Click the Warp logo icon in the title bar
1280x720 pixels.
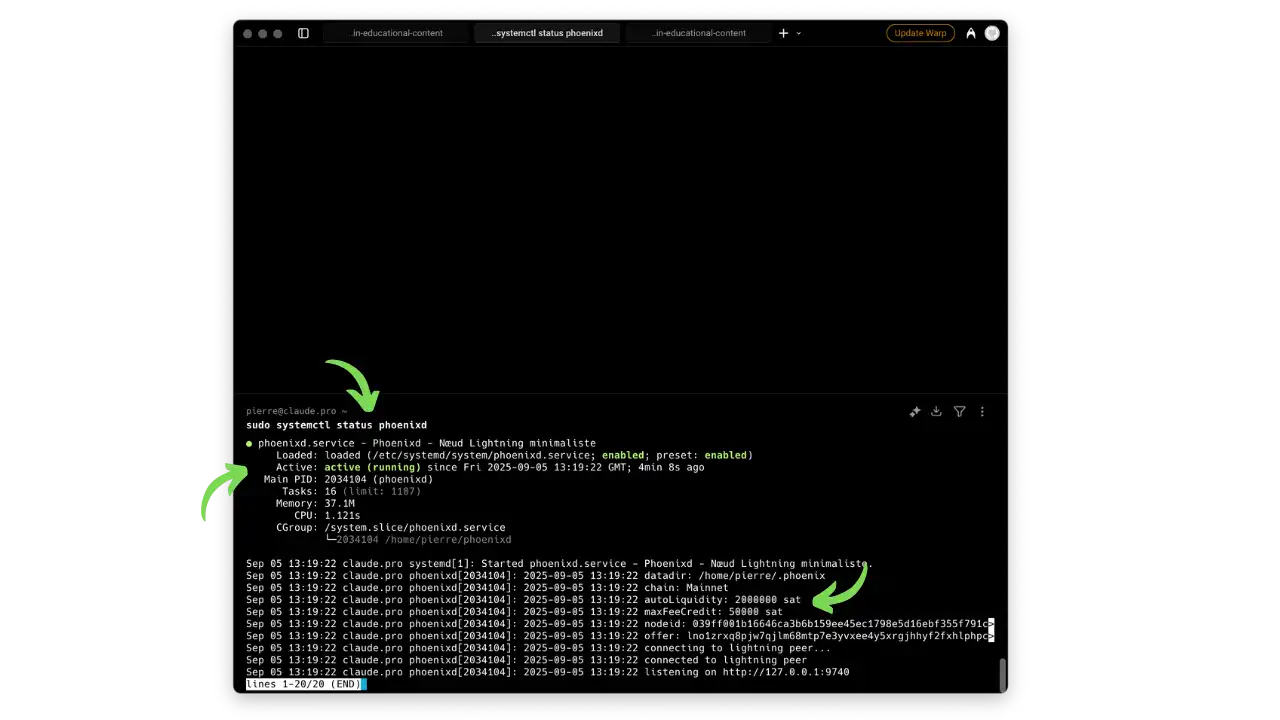tap(971, 33)
